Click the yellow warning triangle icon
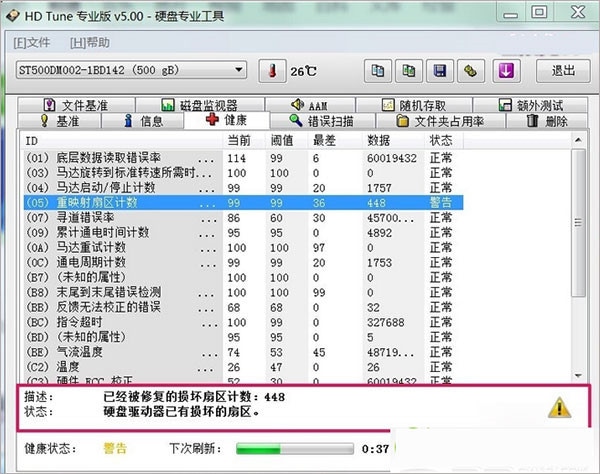This screenshot has height=474, width=600. pyautogui.click(x=559, y=407)
